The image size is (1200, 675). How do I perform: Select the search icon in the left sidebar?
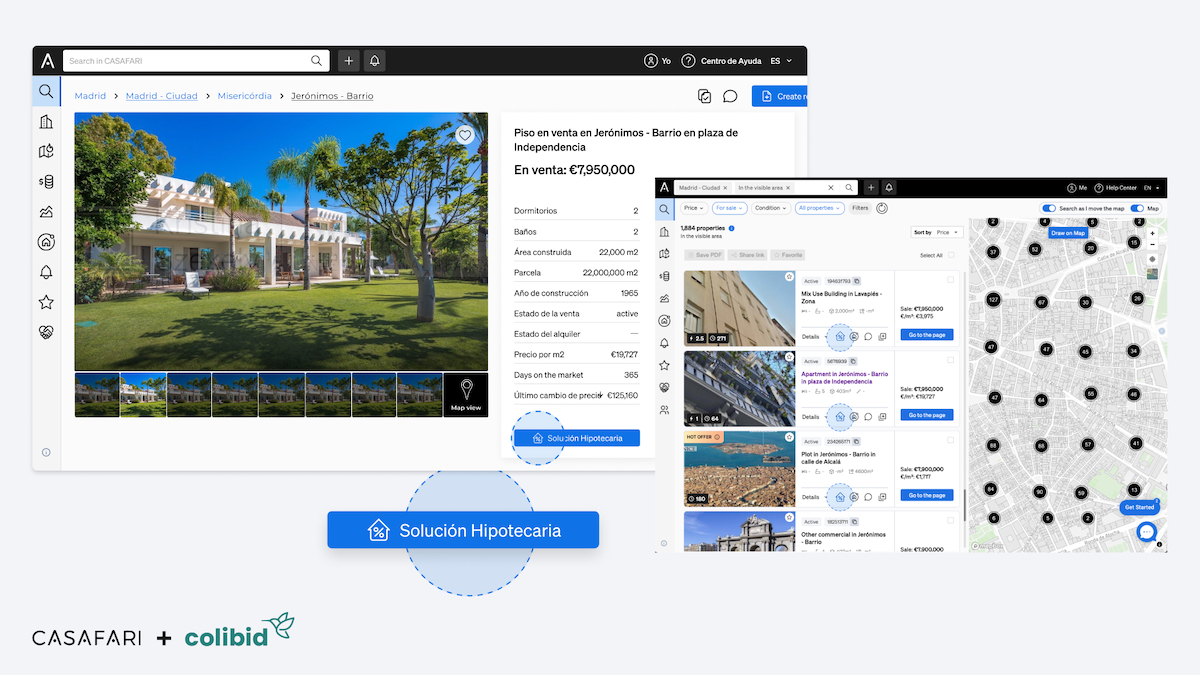click(x=46, y=91)
